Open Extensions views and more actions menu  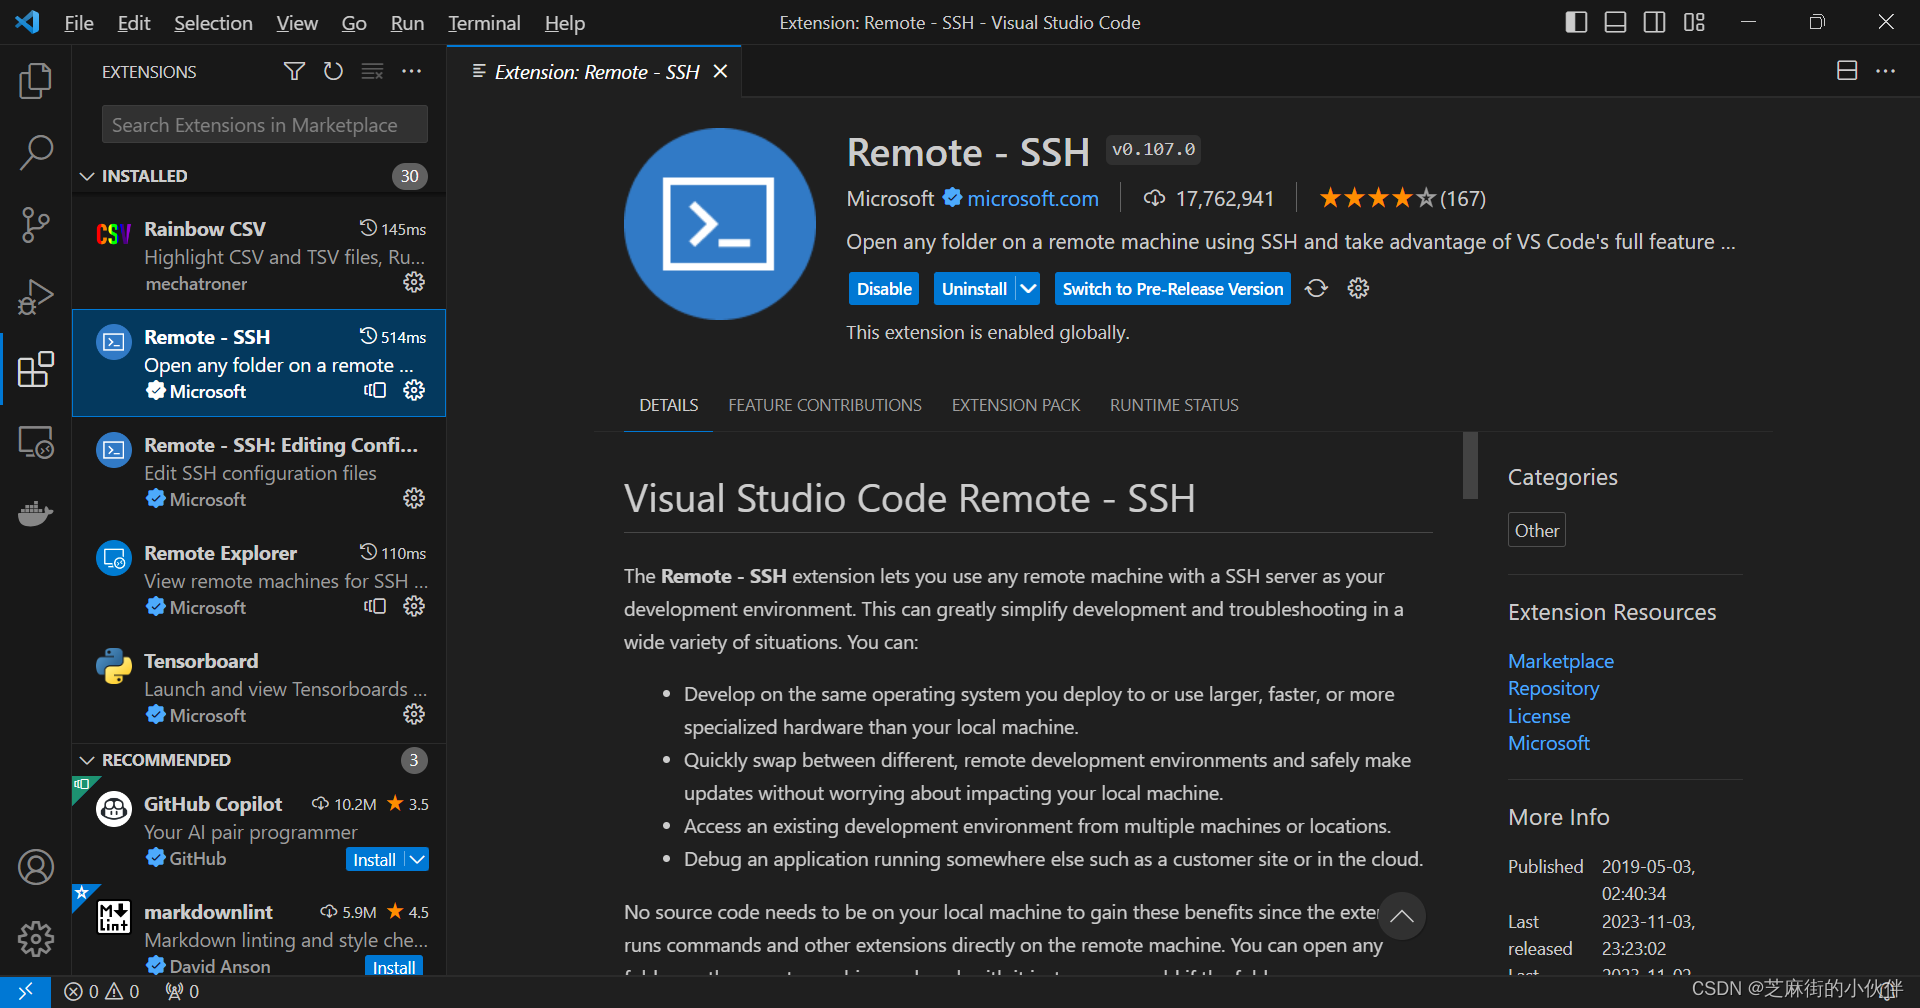[x=411, y=71]
